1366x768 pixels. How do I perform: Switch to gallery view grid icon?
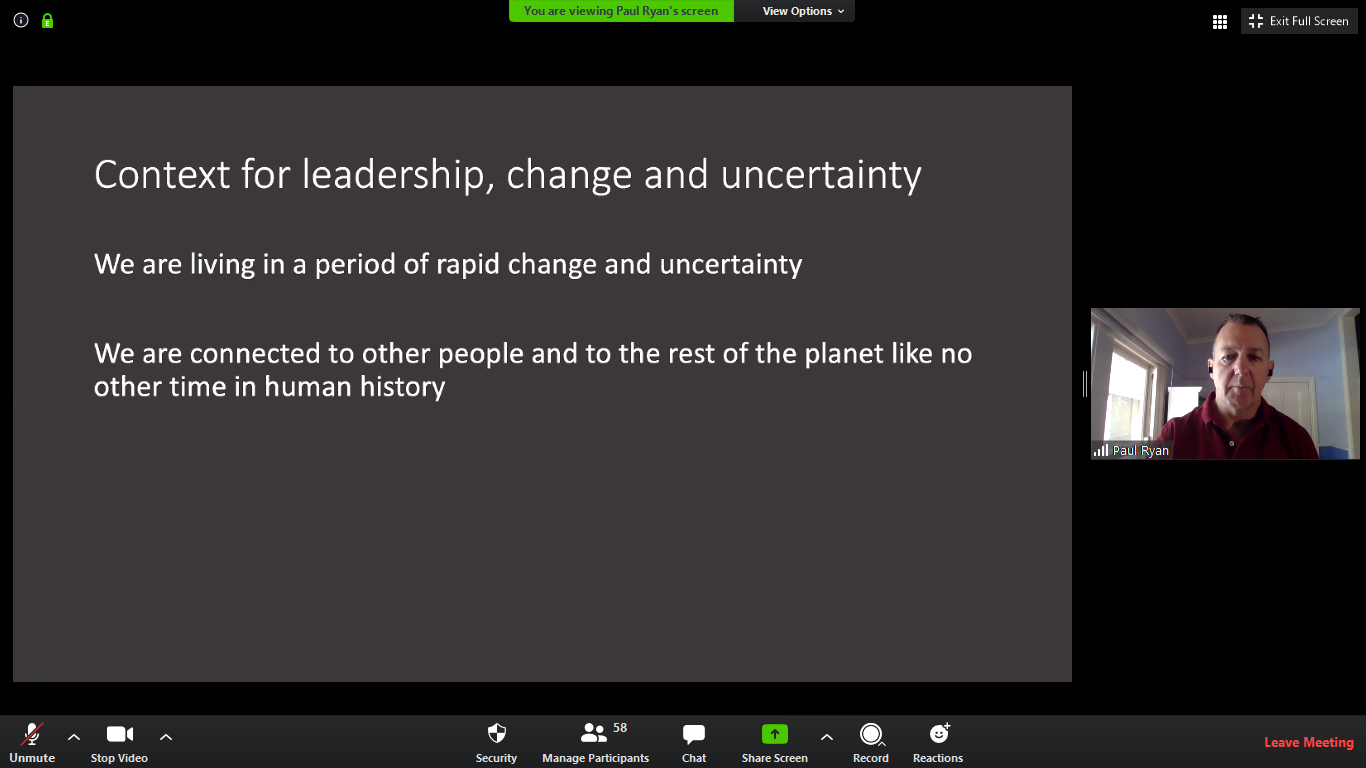pyautogui.click(x=1220, y=21)
